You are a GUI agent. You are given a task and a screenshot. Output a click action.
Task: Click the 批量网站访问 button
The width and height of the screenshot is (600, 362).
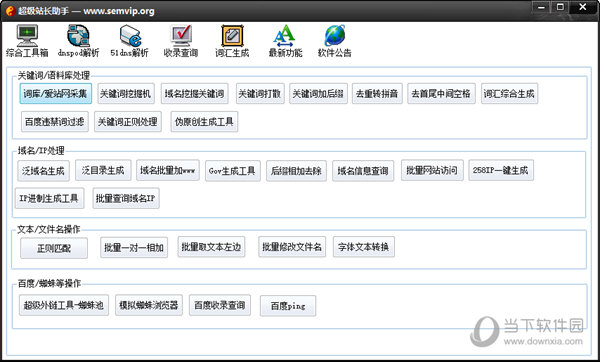pos(432,170)
